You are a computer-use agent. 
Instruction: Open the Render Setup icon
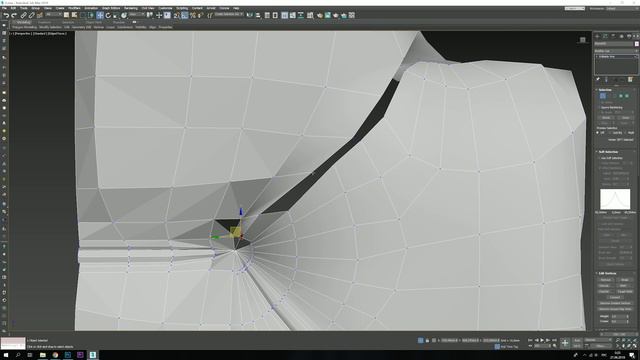(320, 15)
